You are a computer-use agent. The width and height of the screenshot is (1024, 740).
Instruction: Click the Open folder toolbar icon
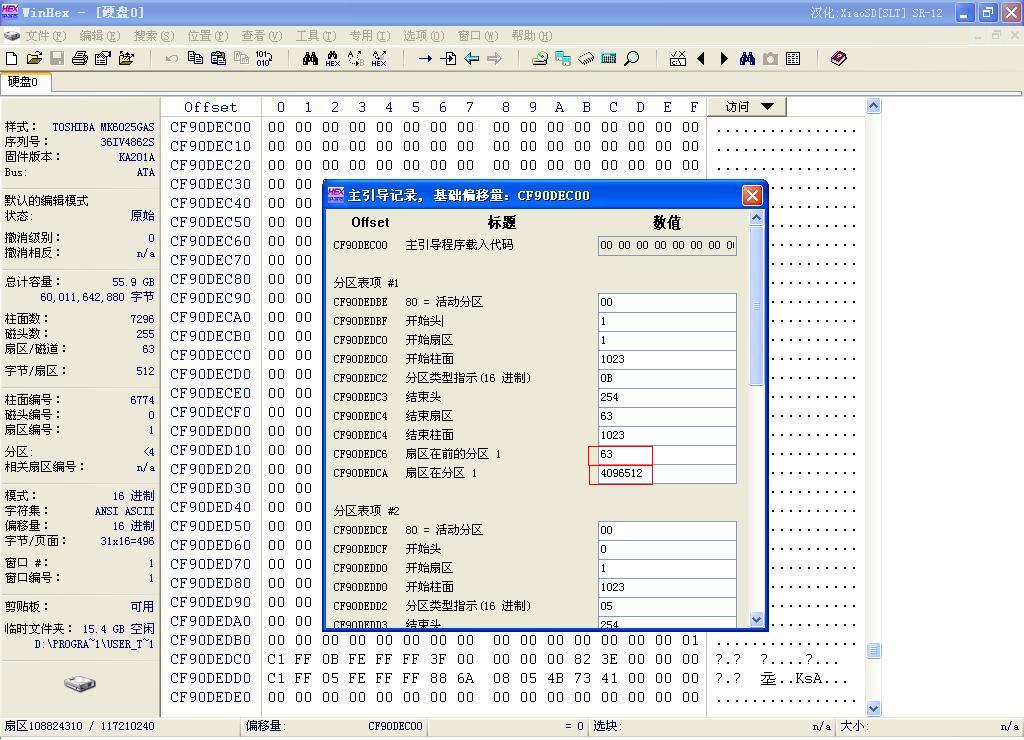(x=126, y=59)
